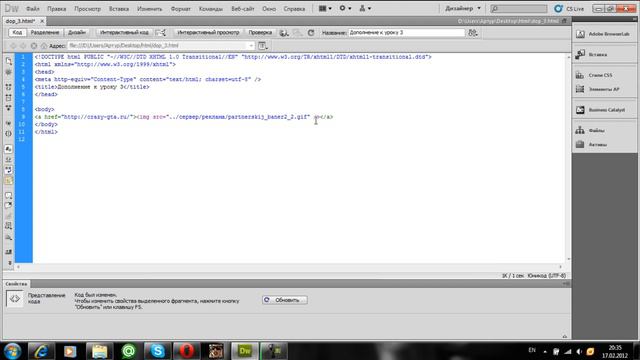Open recent snippets from the coding toolbar
Image resolution: width=640 pixels, height=360 pixels.
coord(9,226)
